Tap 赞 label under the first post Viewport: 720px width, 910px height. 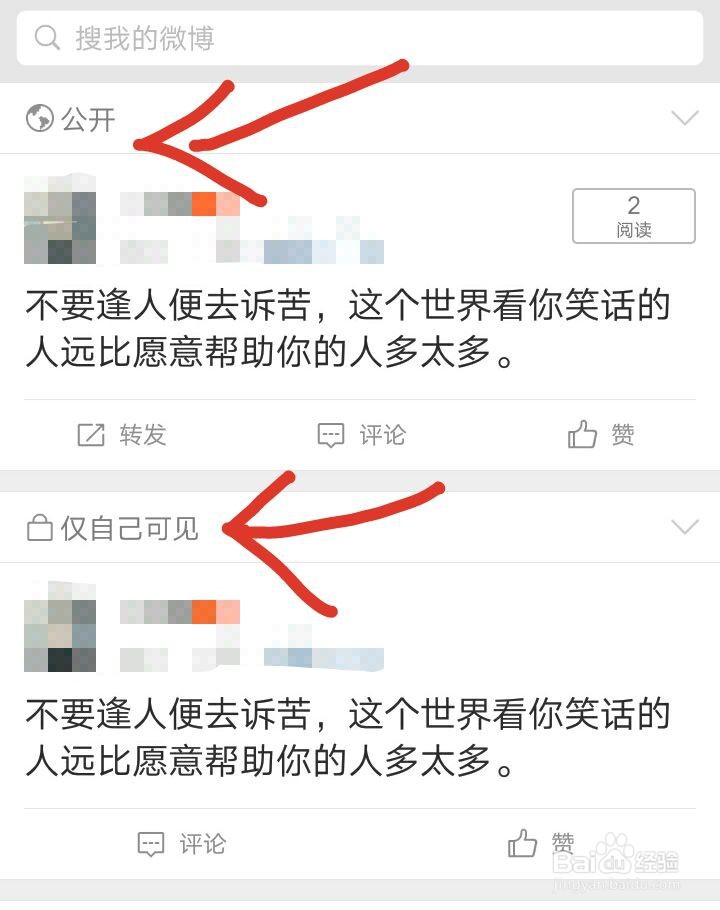(x=623, y=435)
